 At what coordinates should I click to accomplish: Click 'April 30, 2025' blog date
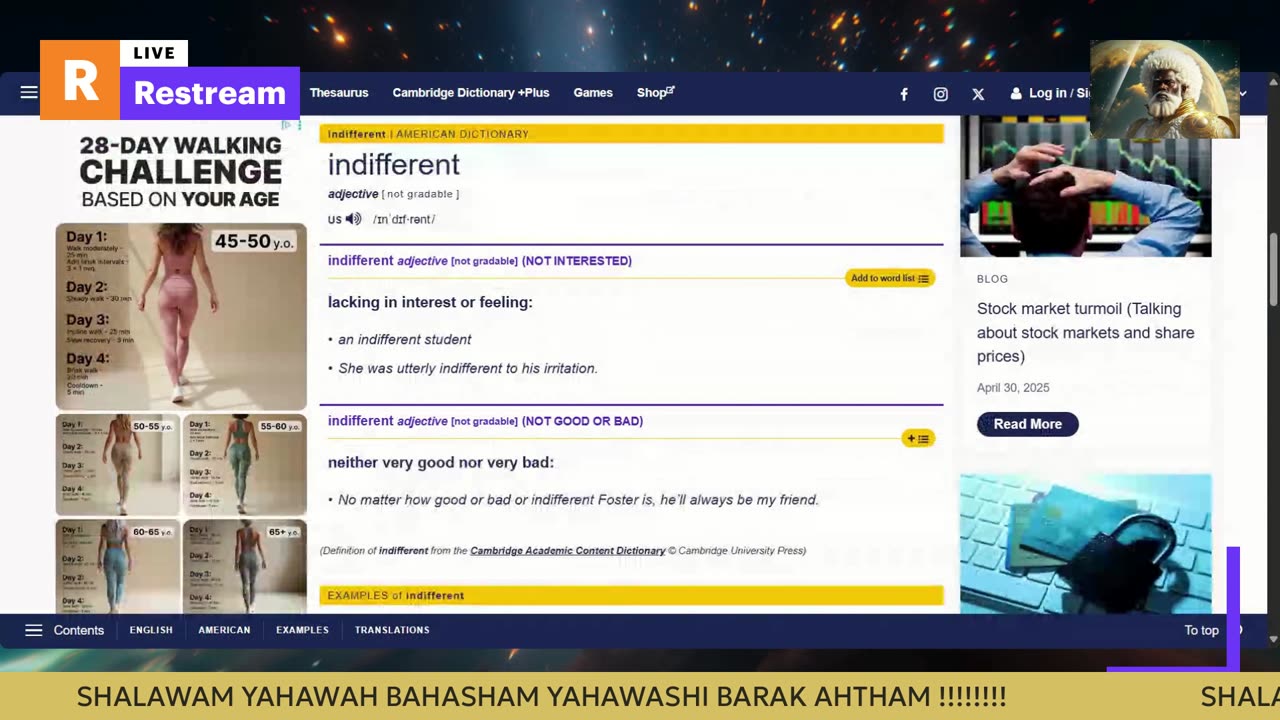pos(1013,388)
